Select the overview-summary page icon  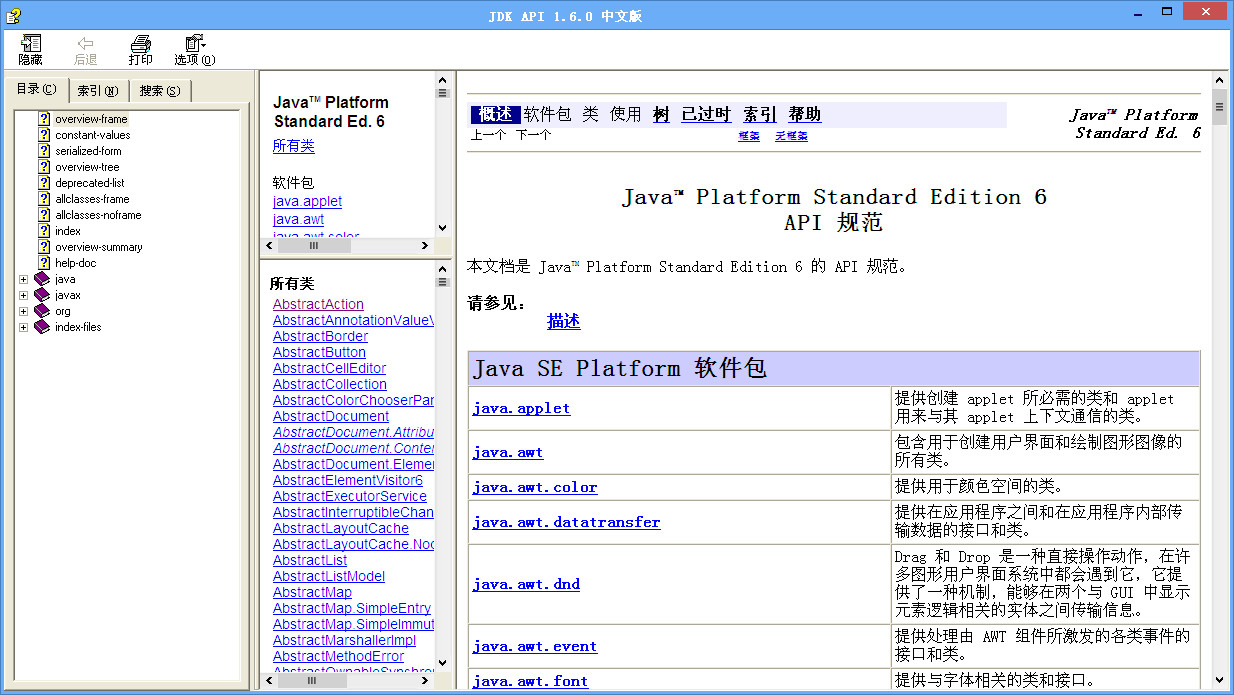point(44,247)
